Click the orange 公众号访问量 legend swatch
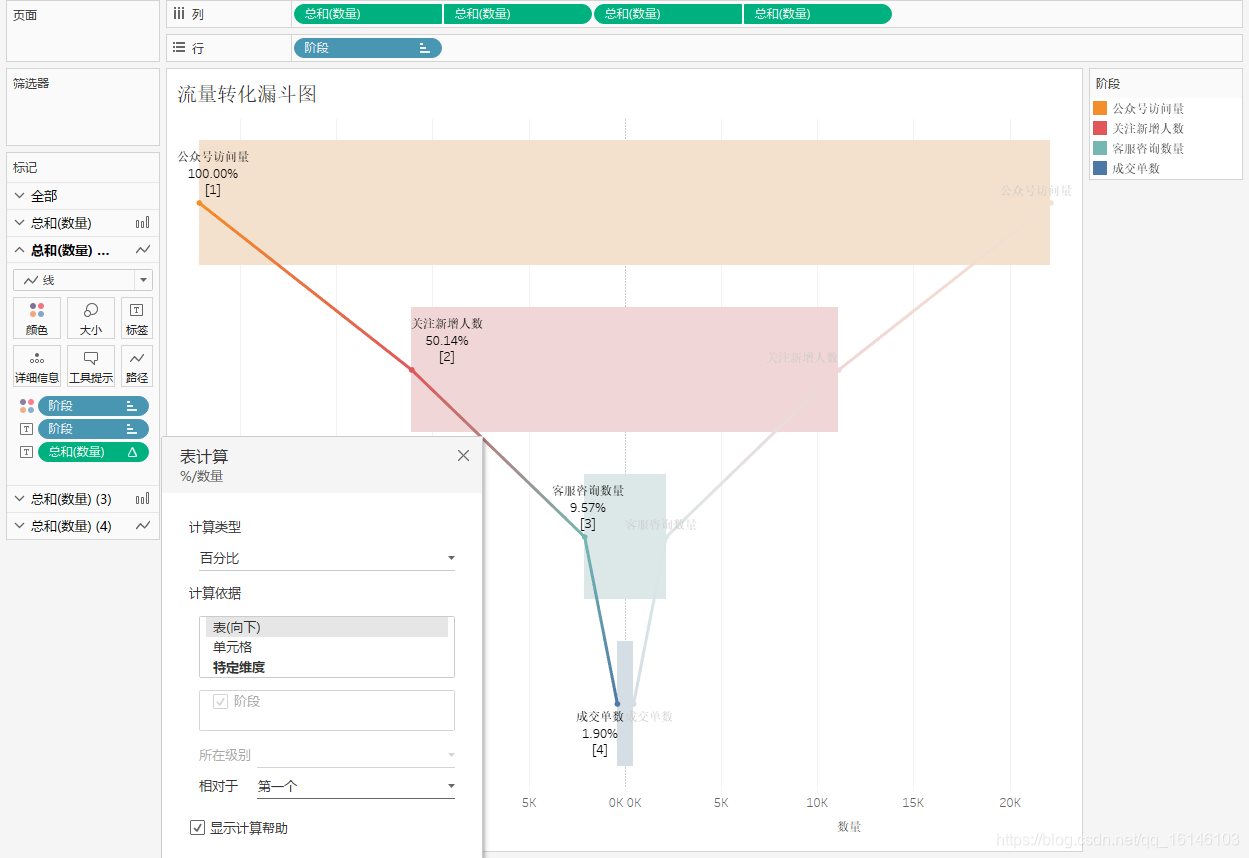 [1100, 108]
